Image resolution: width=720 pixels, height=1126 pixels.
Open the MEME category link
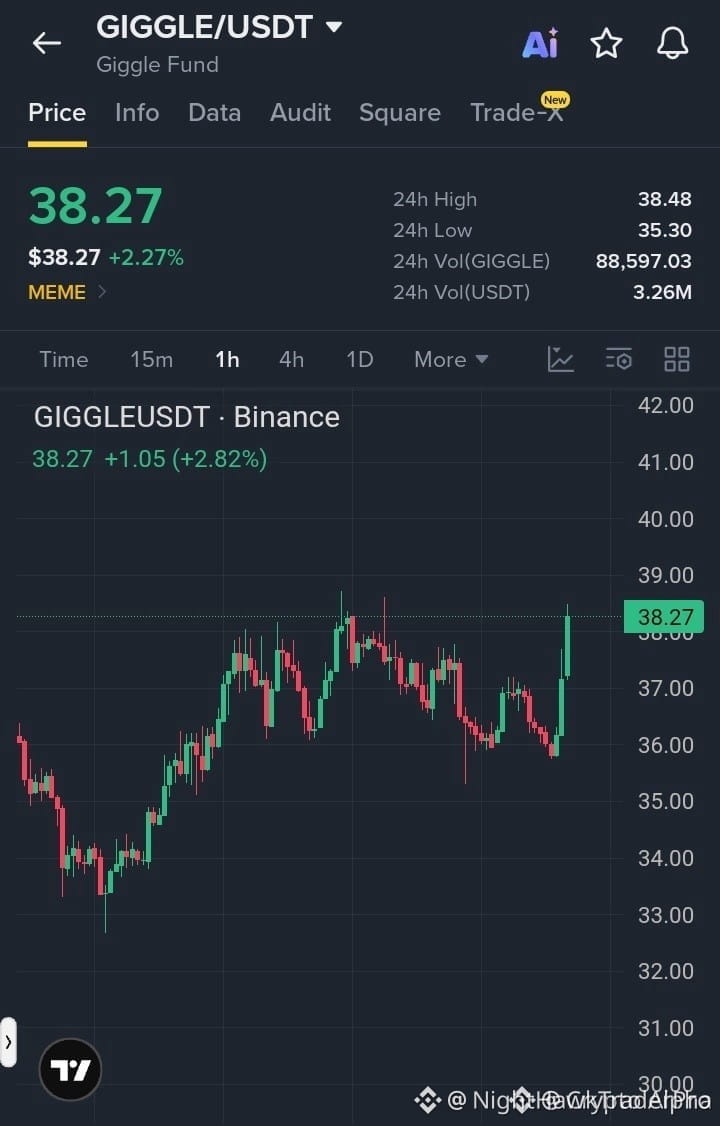coord(67,292)
